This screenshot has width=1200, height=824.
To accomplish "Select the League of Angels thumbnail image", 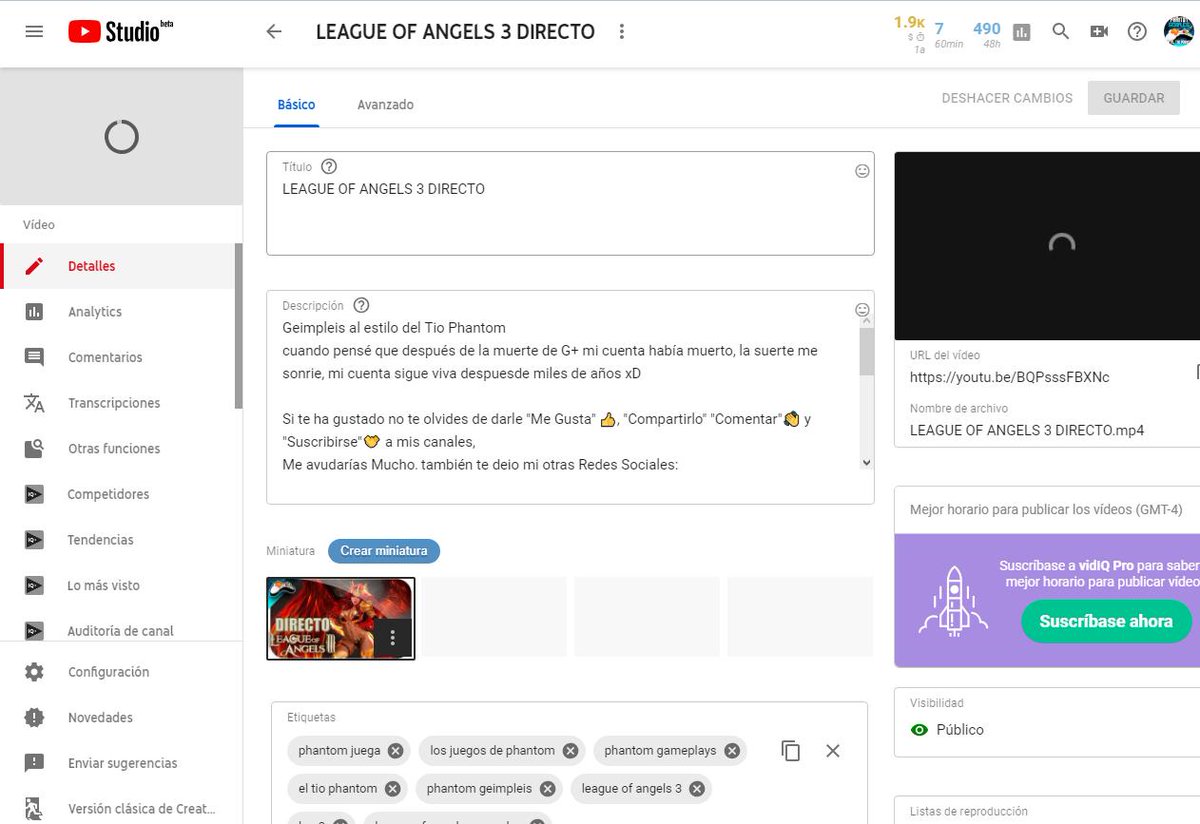I will coord(340,619).
